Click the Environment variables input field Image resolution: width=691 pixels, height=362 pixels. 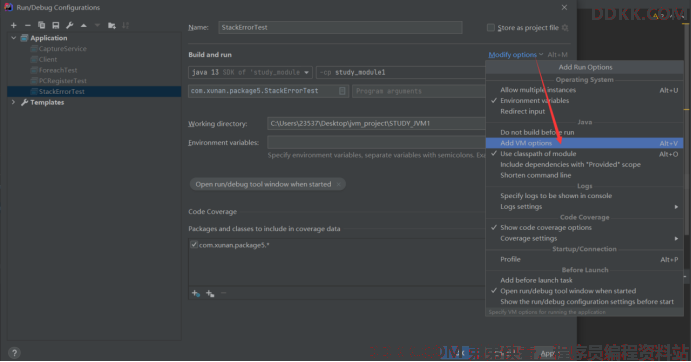tap(376, 142)
